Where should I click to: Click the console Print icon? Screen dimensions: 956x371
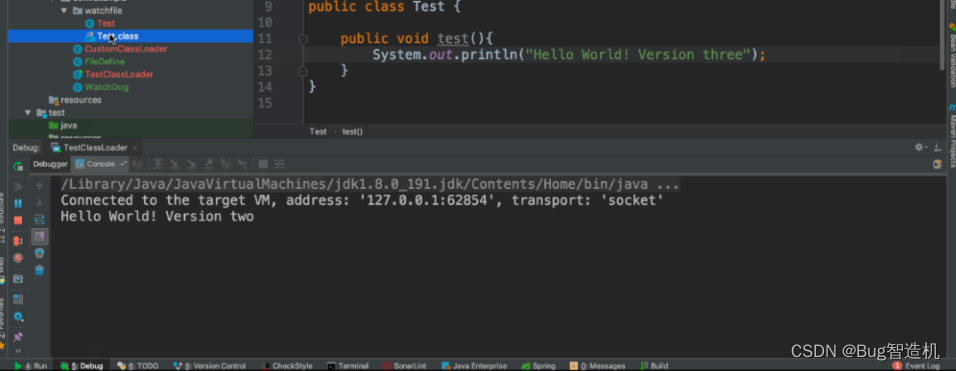pos(40,253)
